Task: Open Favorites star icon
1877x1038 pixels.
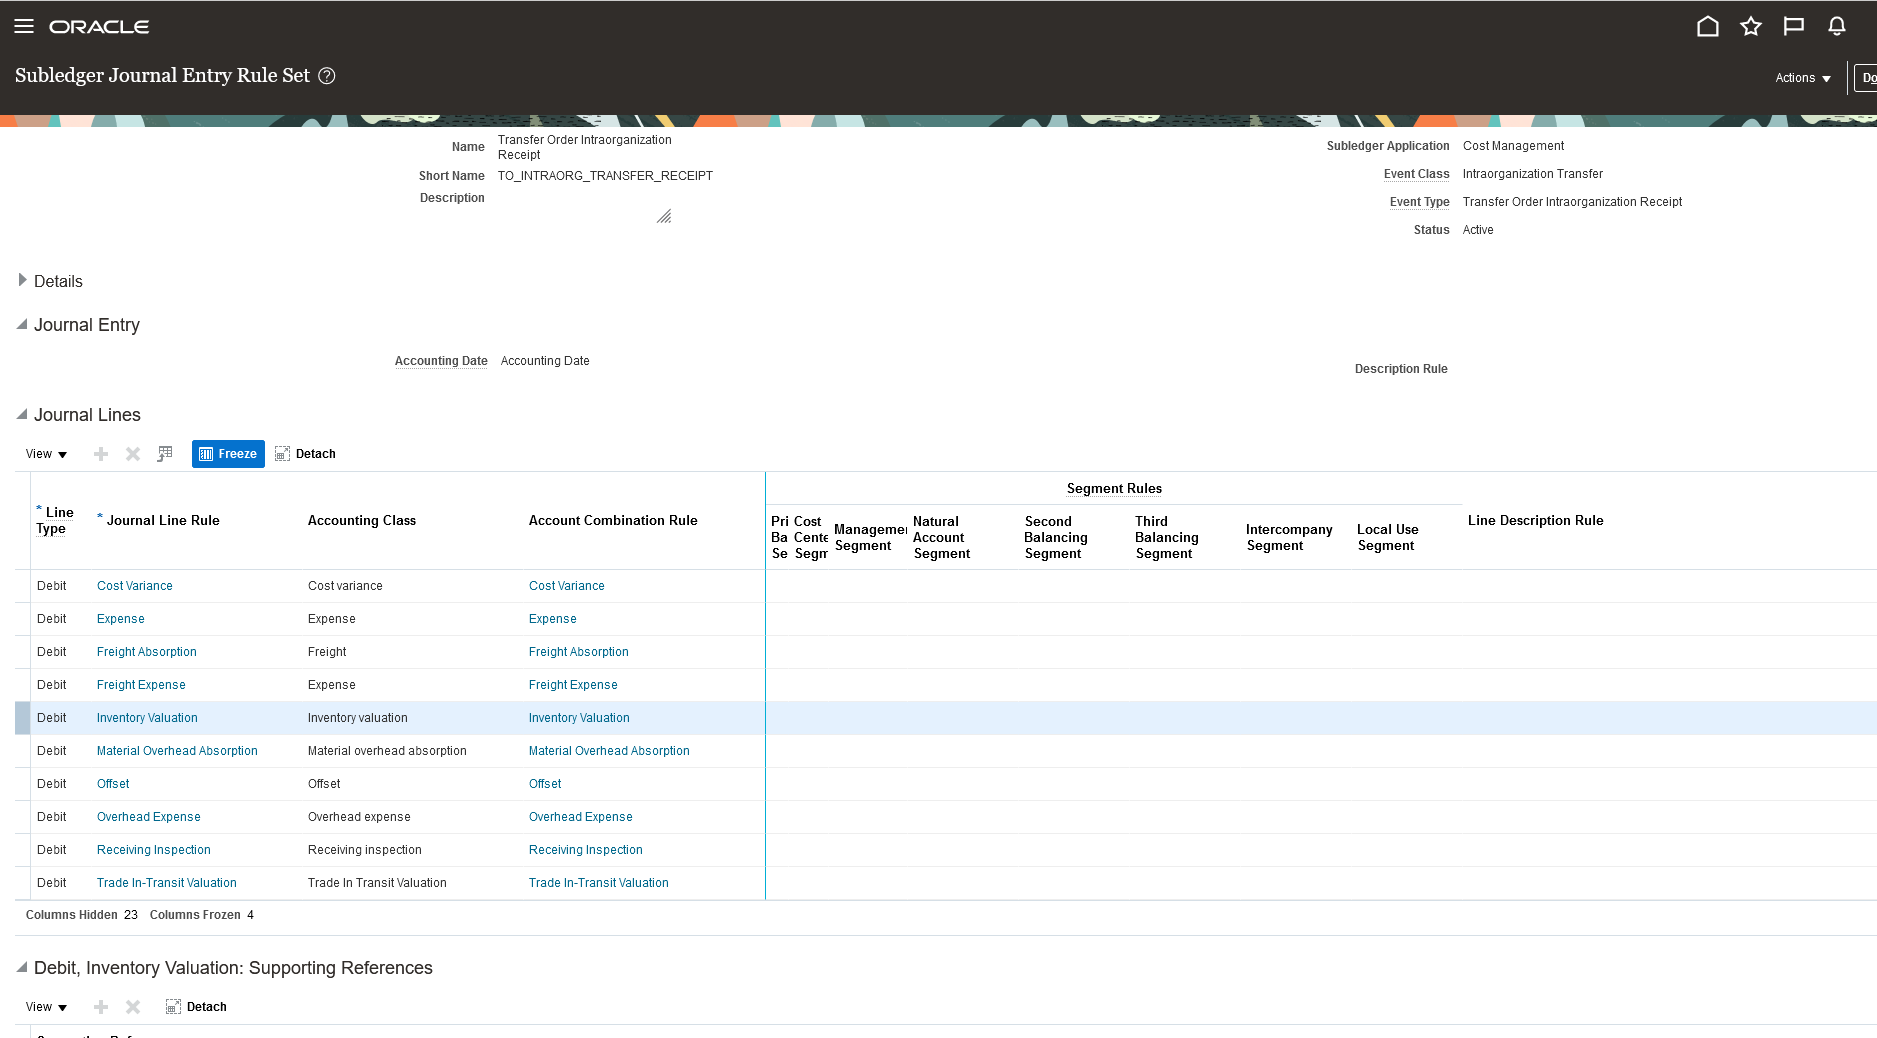Action: click(x=1751, y=26)
